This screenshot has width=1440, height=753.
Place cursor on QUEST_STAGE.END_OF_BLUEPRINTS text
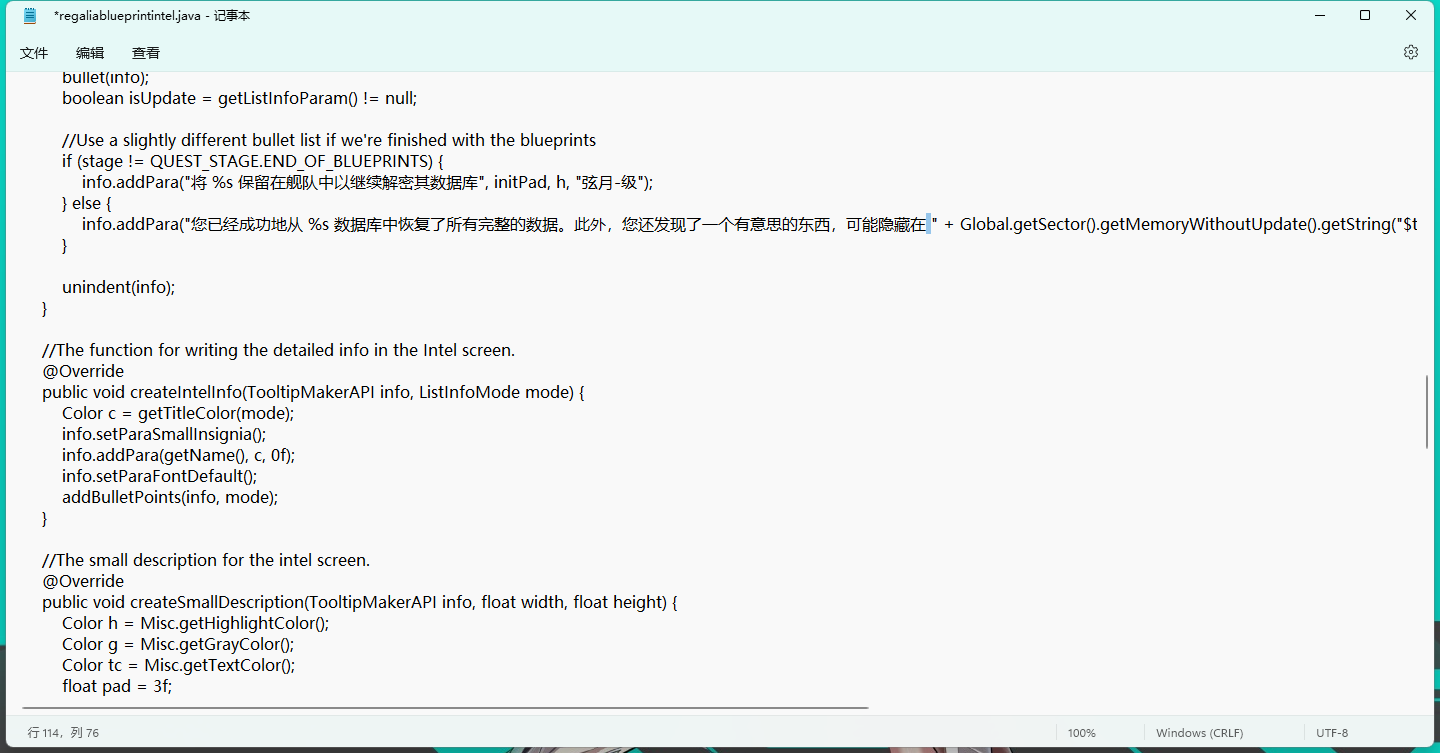point(290,161)
